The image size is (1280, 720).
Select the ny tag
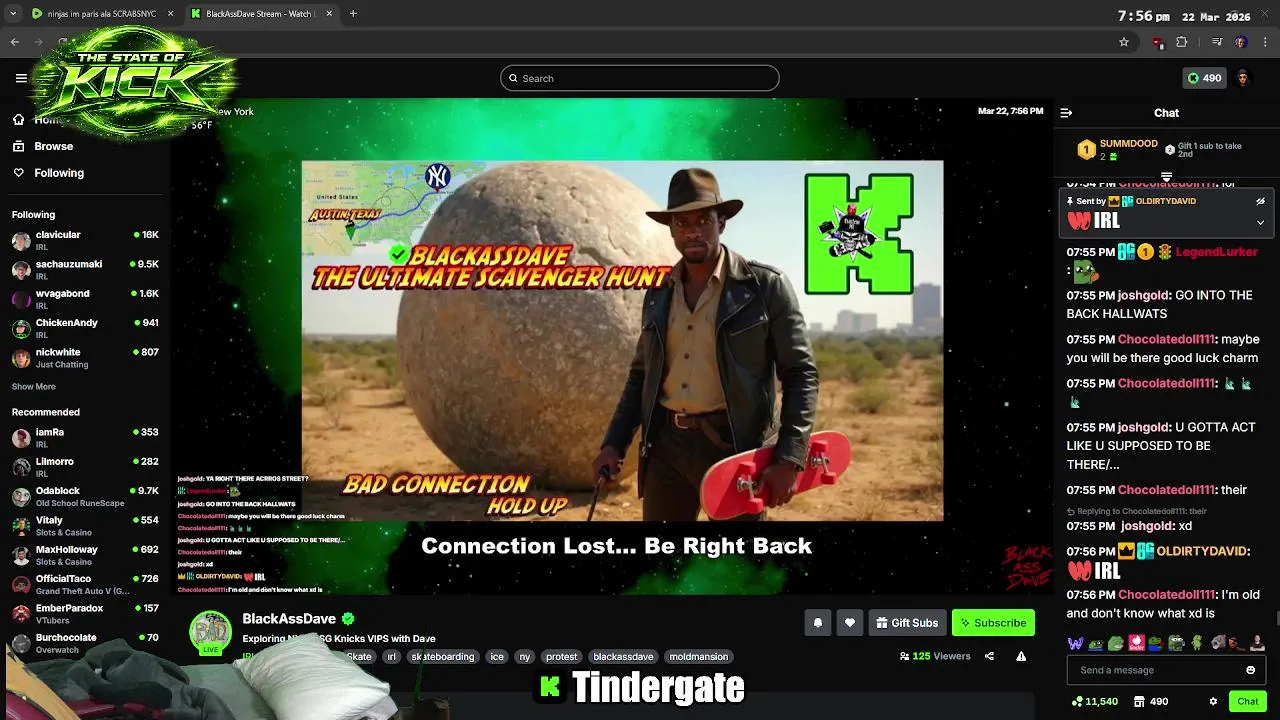525,657
